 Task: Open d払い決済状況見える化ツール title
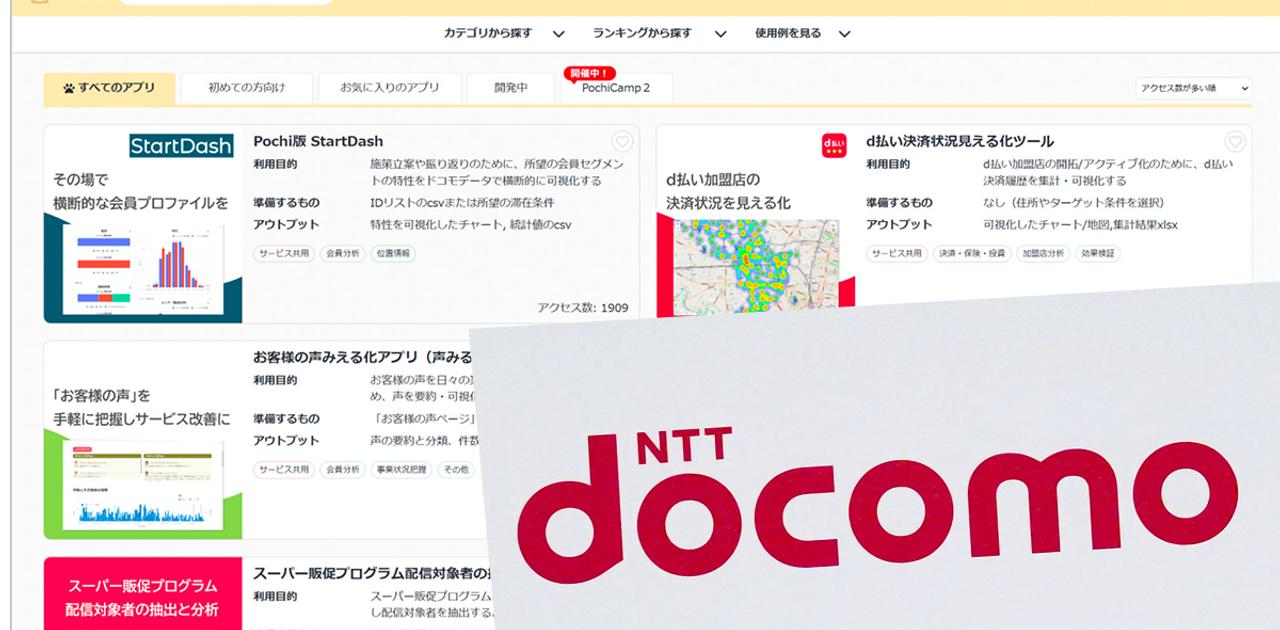960,141
